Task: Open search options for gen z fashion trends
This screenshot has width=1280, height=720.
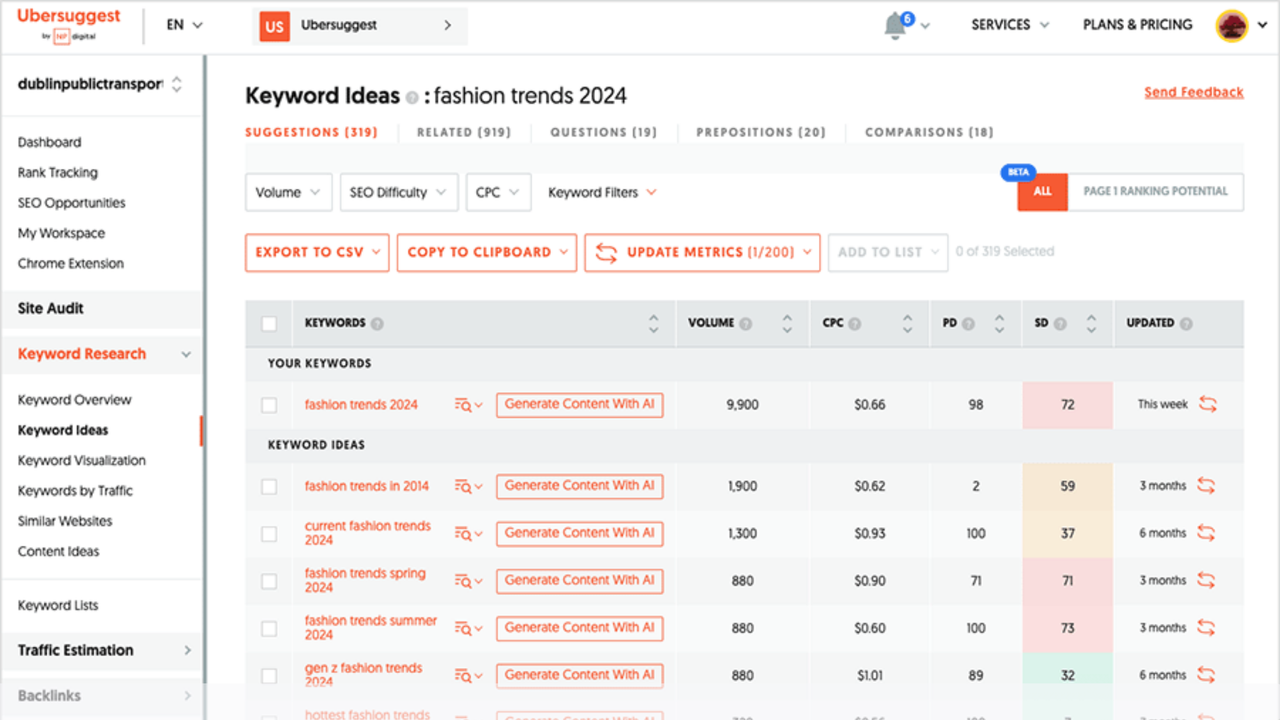Action: click(468, 676)
